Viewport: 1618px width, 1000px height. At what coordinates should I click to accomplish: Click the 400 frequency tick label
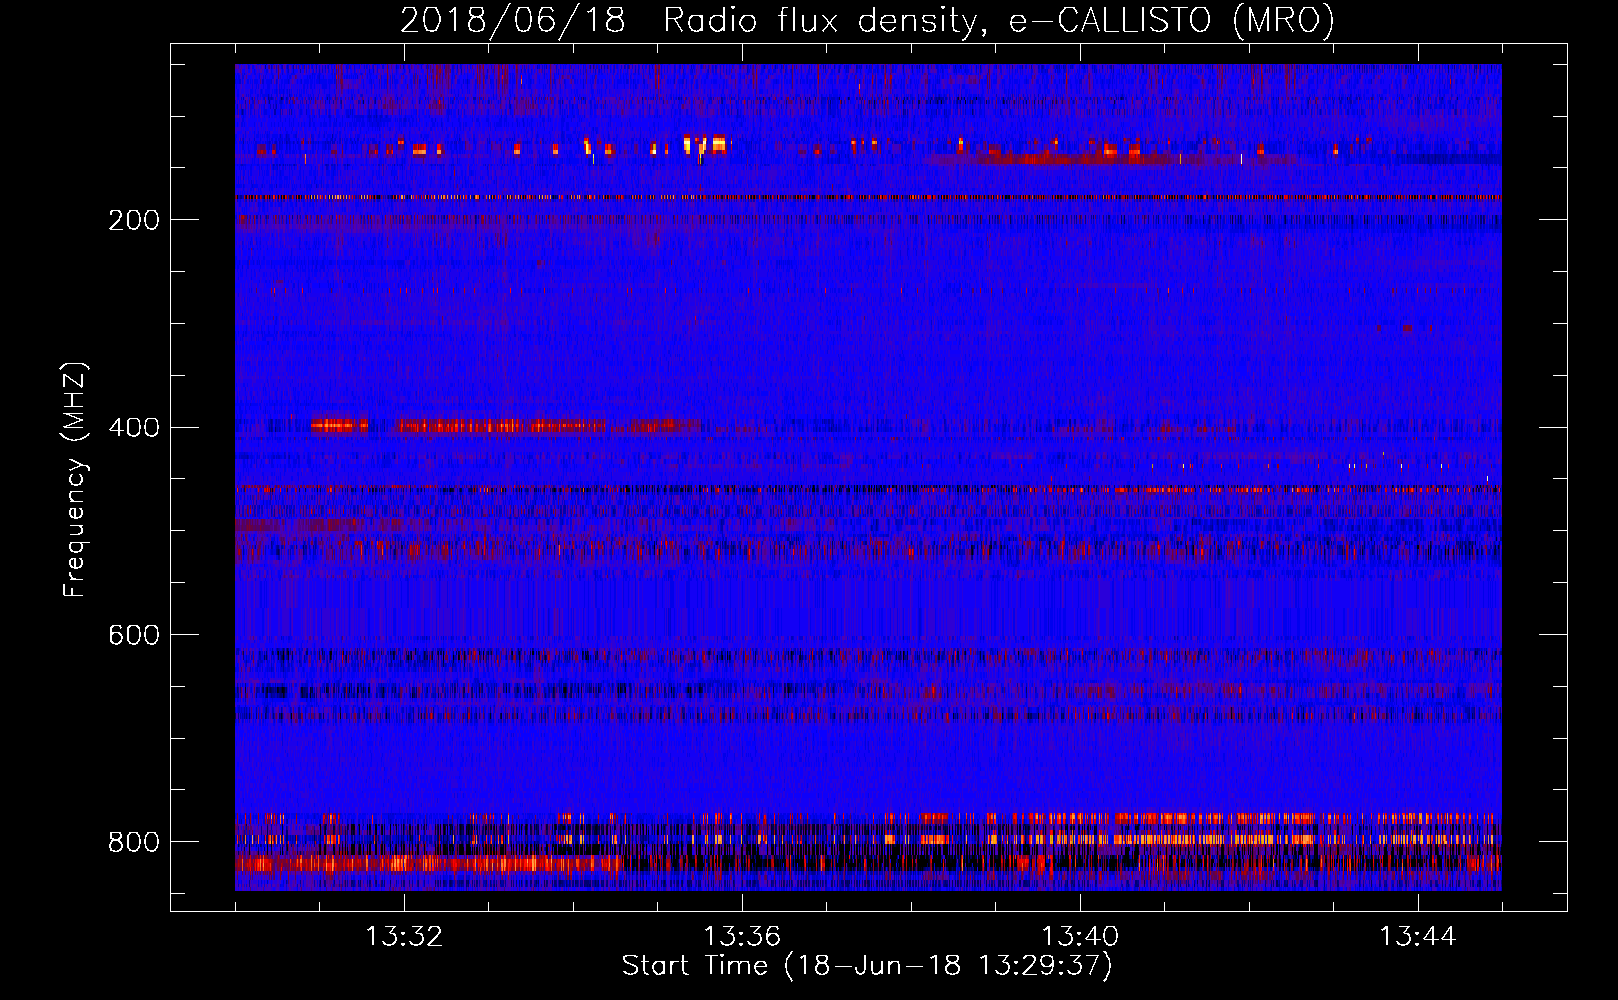tap(134, 428)
